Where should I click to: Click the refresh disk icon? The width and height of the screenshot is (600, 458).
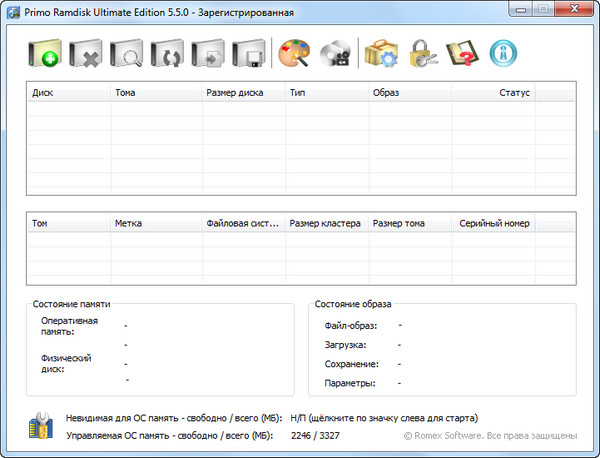(168, 53)
